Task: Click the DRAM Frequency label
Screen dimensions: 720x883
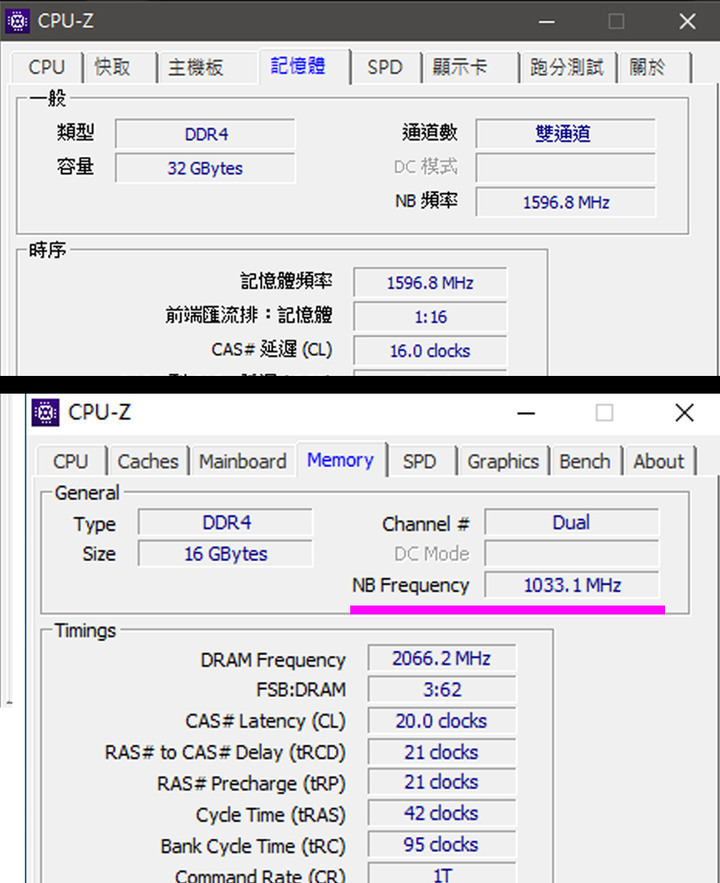Action: click(273, 660)
